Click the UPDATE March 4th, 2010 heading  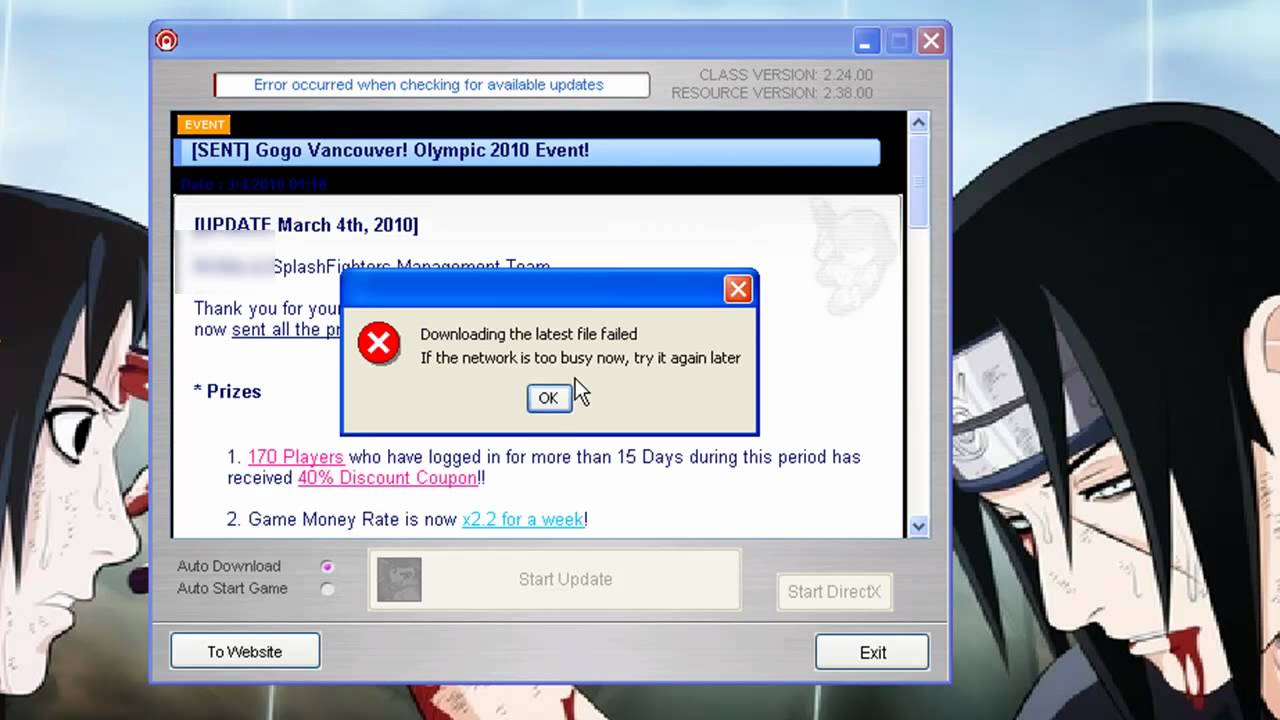[306, 225]
